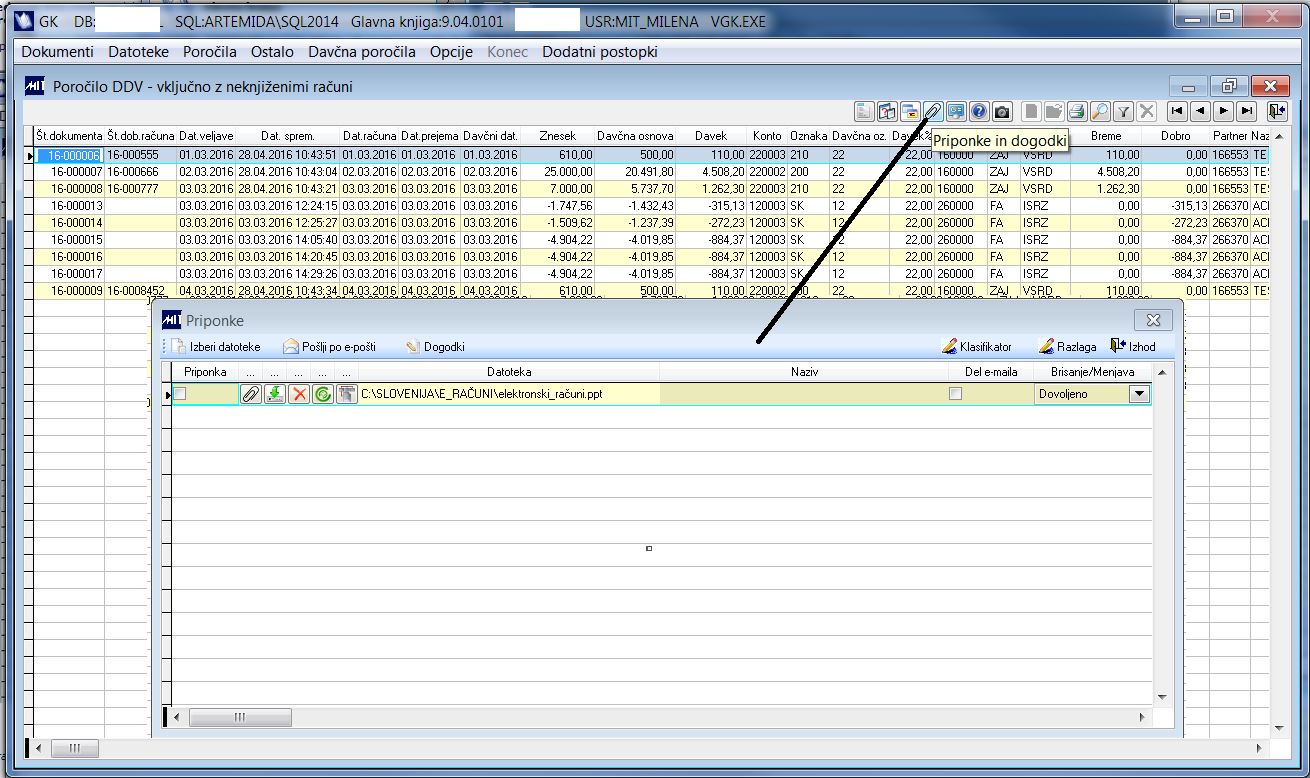Open the magnifier search icon
Screen dimensions: 1310x778
[x=1099, y=111]
